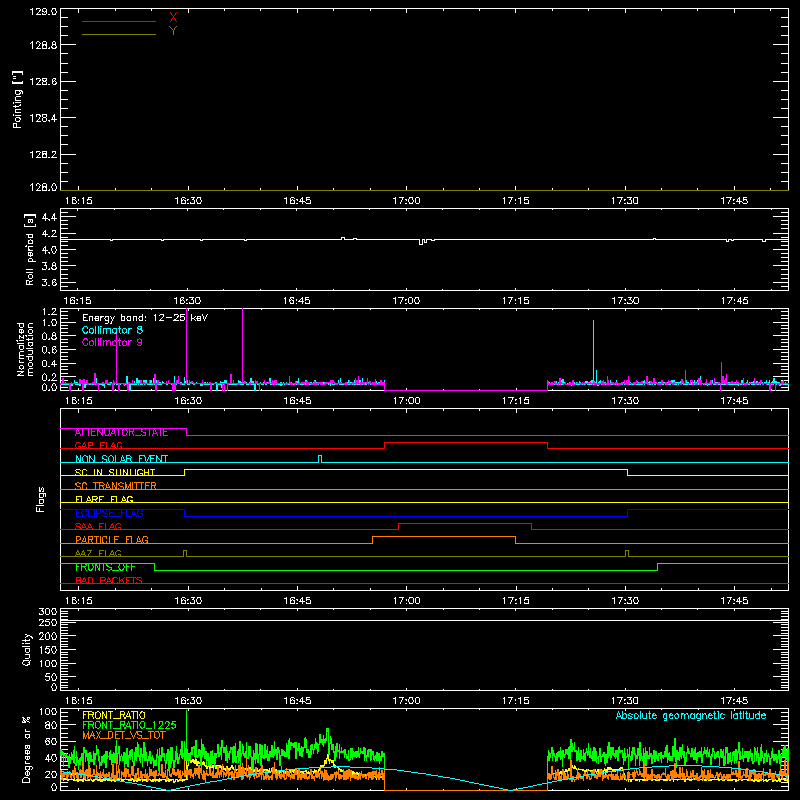Click the 'Quality' axis title

point(27,649)
